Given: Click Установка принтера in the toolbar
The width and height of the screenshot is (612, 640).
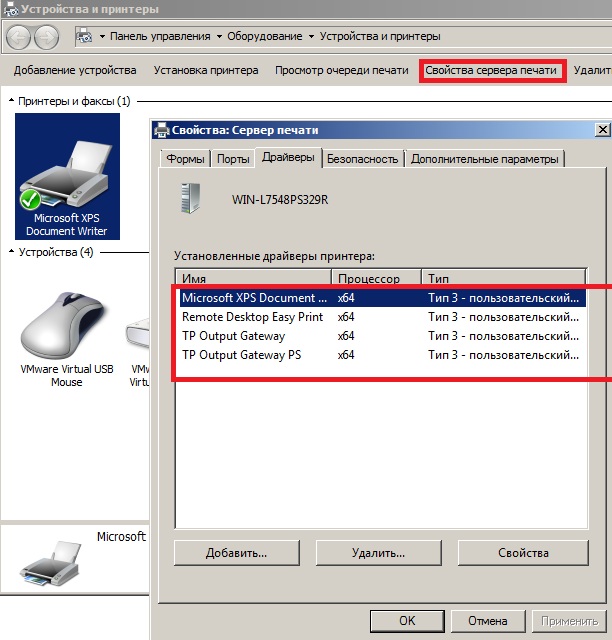Looking at the screenshot, I should (x=206, y=70).
